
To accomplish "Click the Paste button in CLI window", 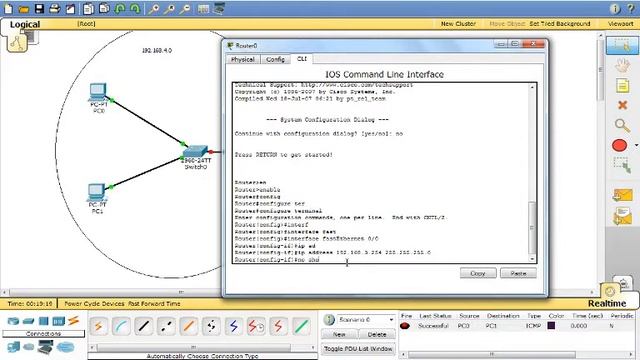I will (518, 273).
